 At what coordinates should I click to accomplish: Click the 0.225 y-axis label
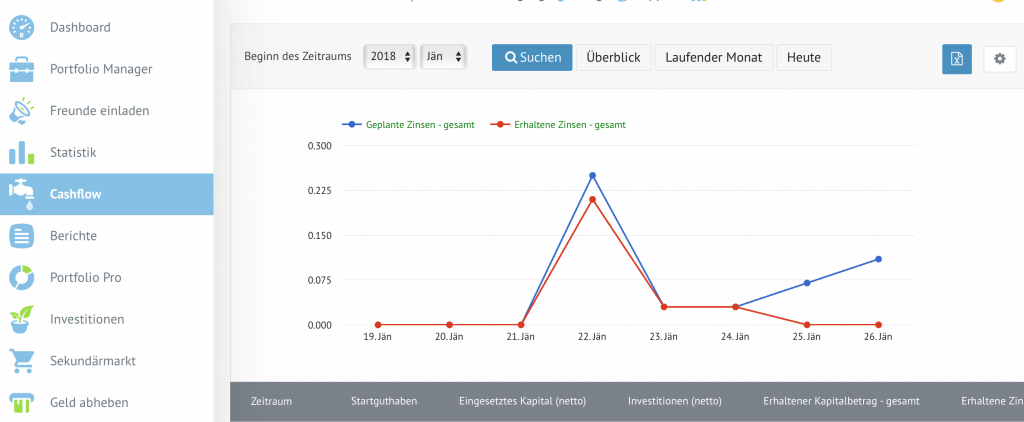(320, 191)
